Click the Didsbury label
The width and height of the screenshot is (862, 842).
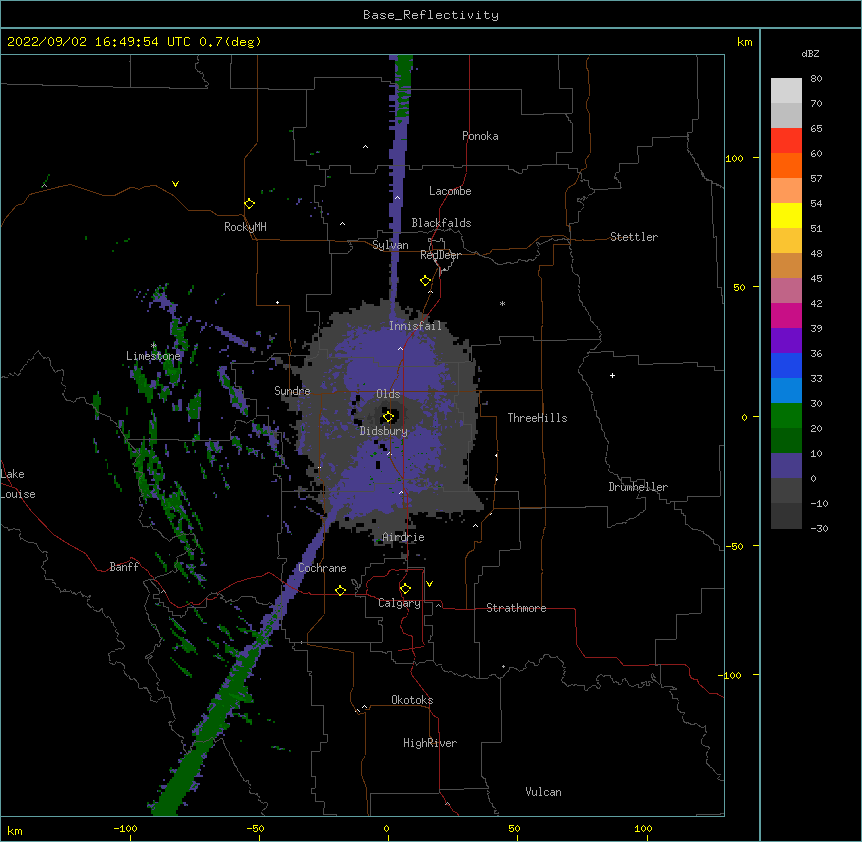(384, 431)
